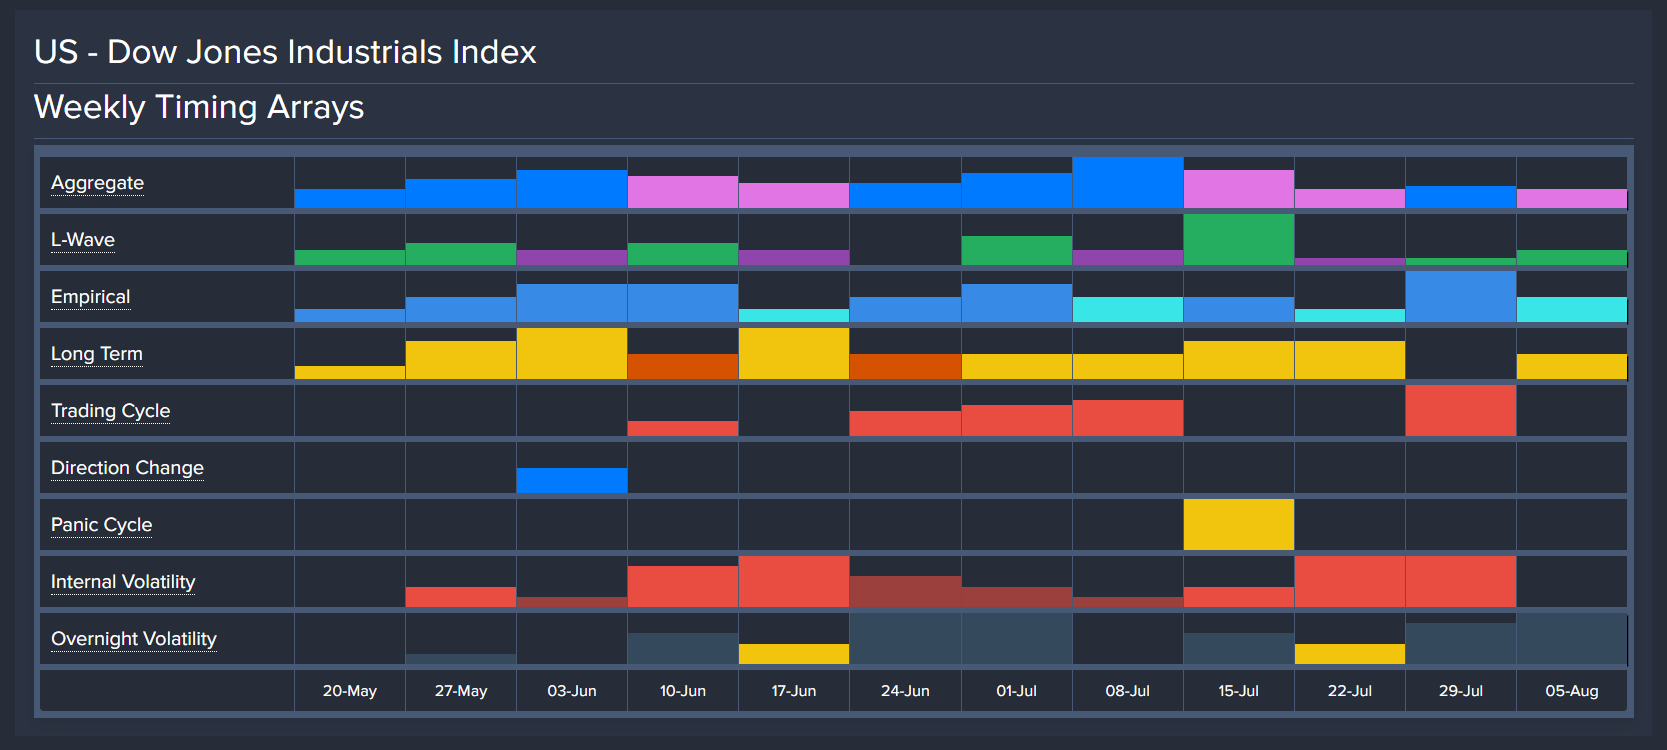Select the Internal Volatility label
This screenshot has height=750, width=1667.
(123, 582)
